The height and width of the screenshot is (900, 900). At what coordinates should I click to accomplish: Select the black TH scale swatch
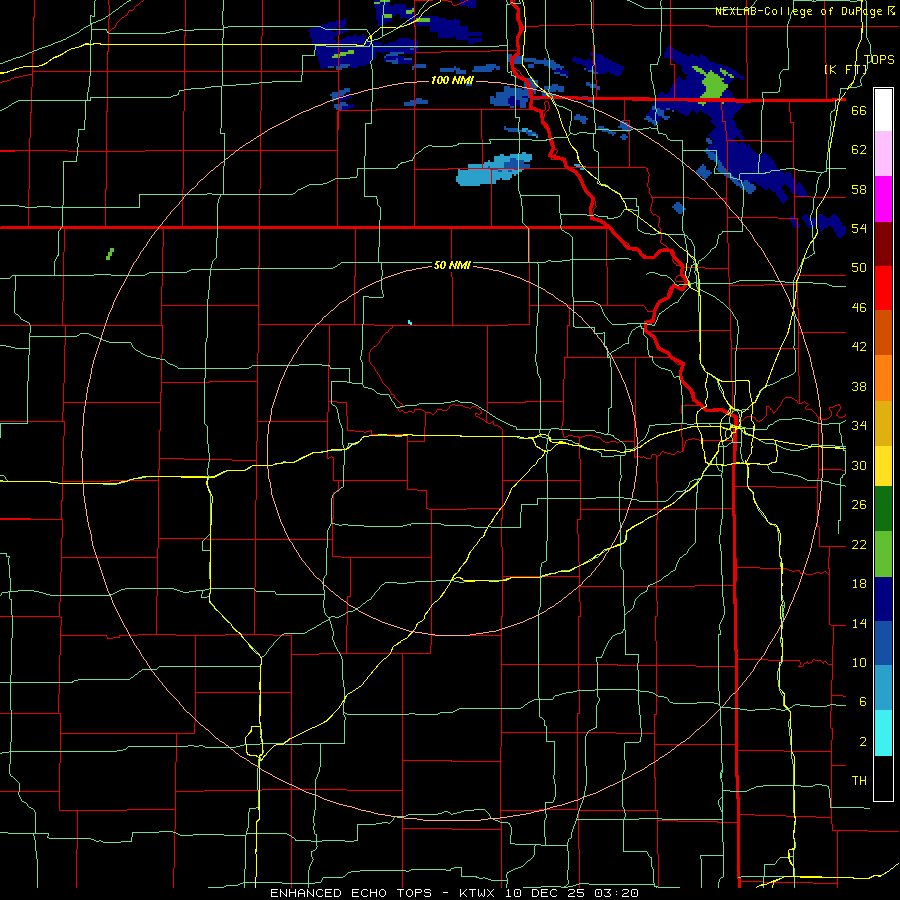(883, 778)
